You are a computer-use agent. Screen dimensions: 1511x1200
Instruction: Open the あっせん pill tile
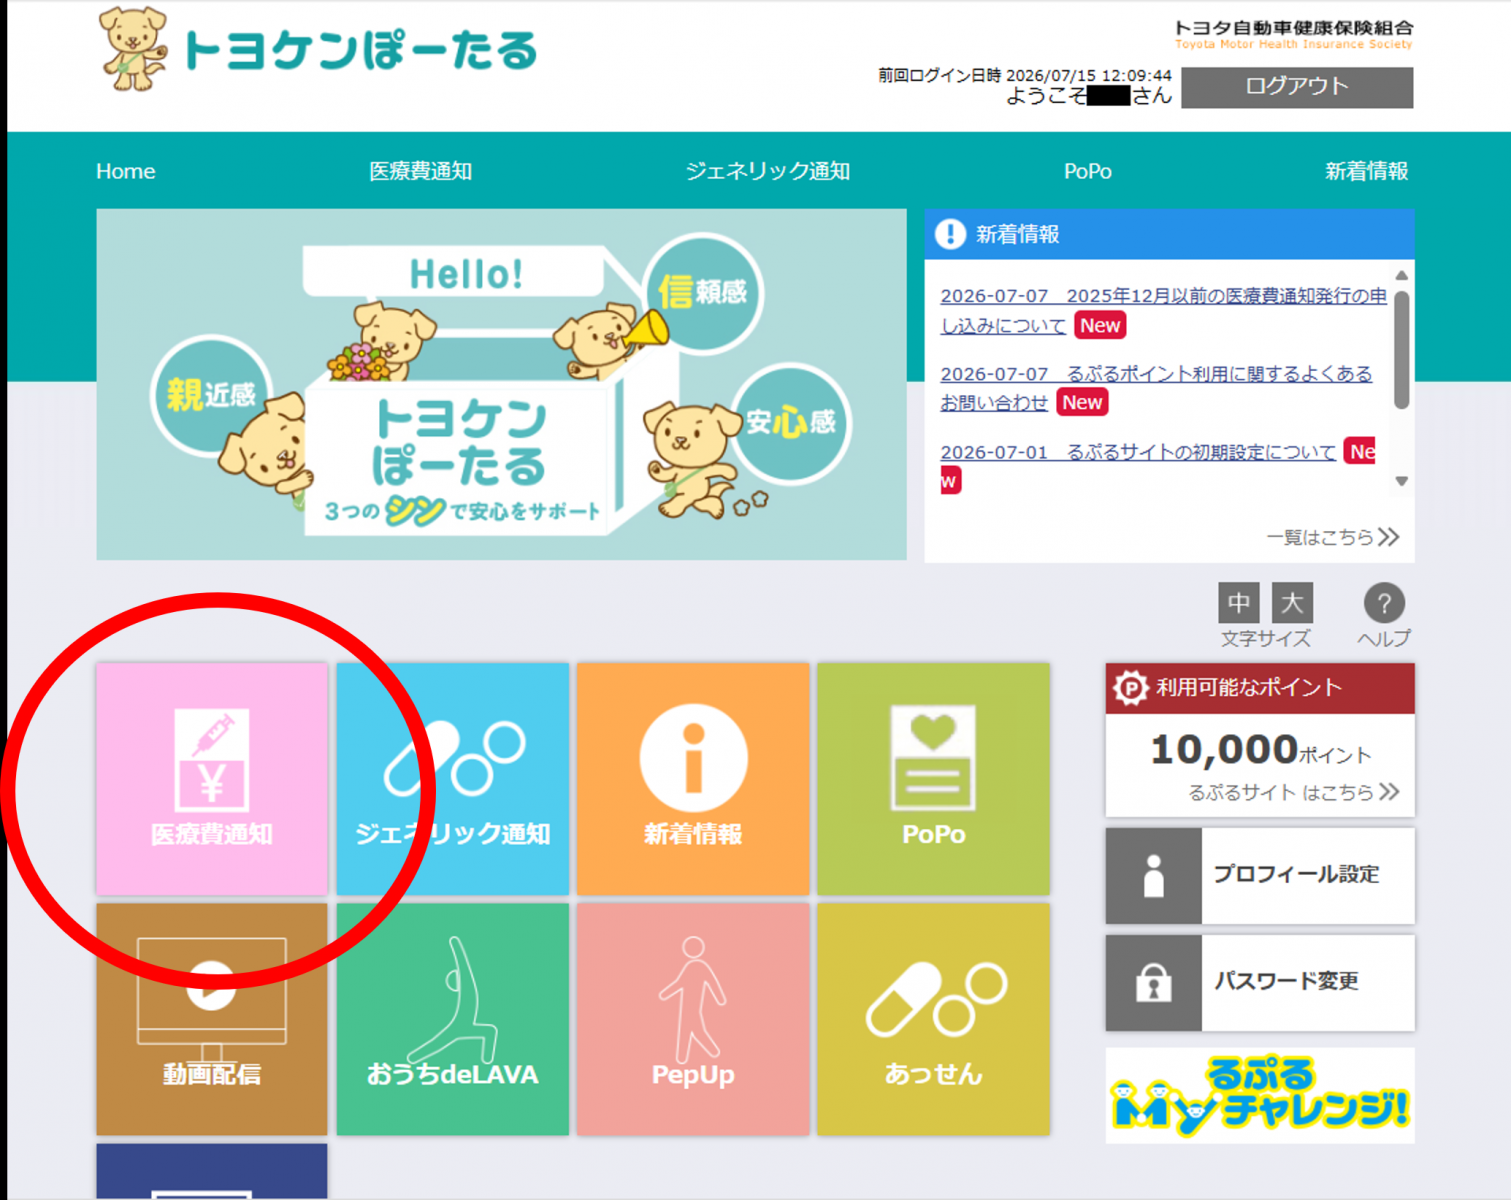pyautogui.click(x=933, y=1019)
